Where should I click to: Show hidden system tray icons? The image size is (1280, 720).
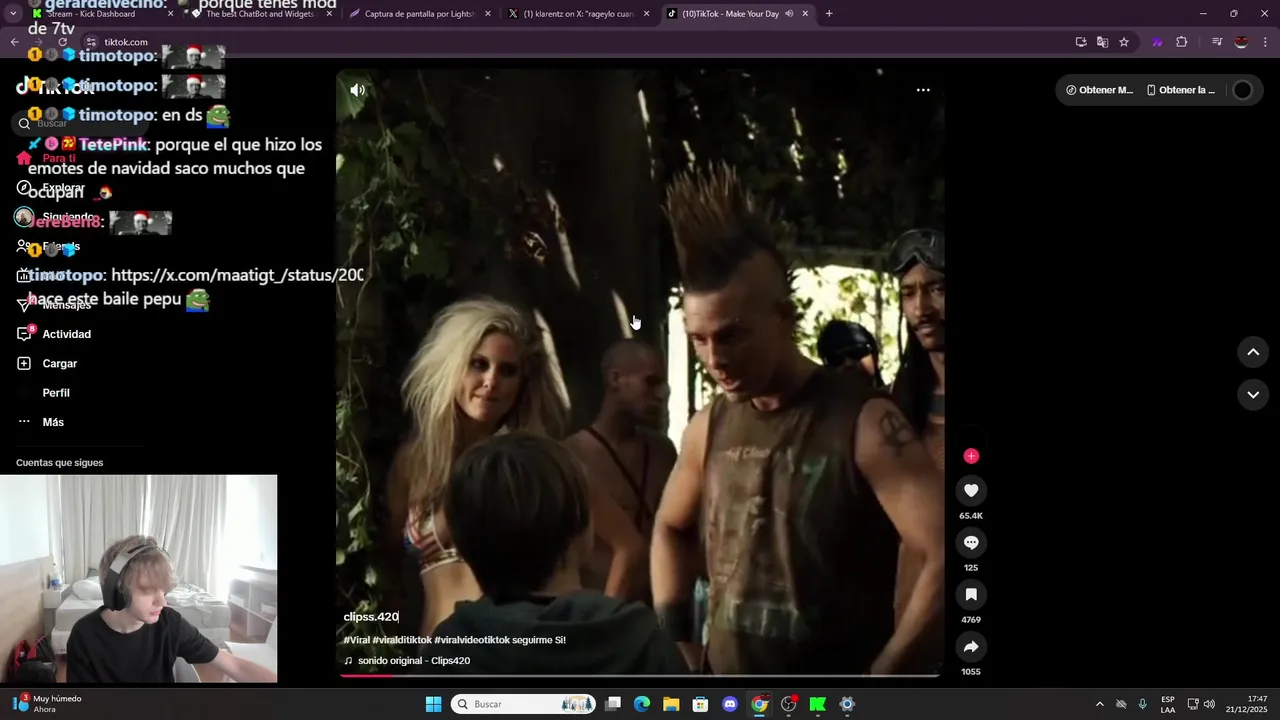coord(1100,704)
